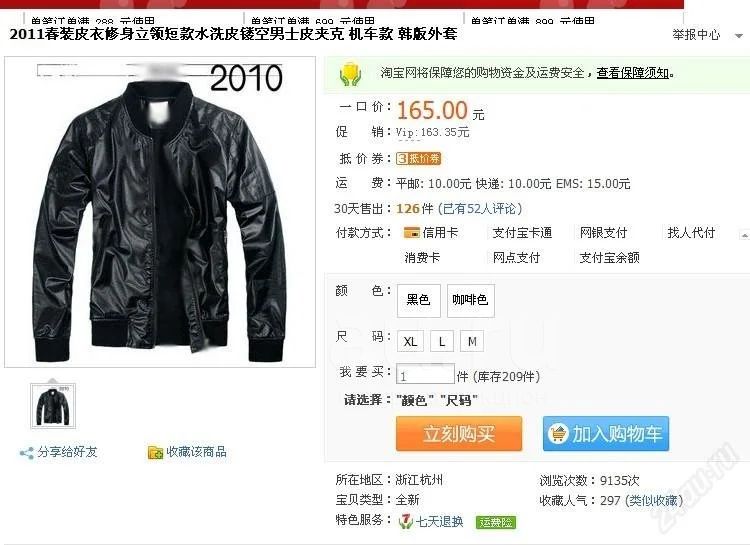This screenshot has height=545, width=750.
Task: Click the credit card icon beside 信用卡
Action: (x=411, y=233)
